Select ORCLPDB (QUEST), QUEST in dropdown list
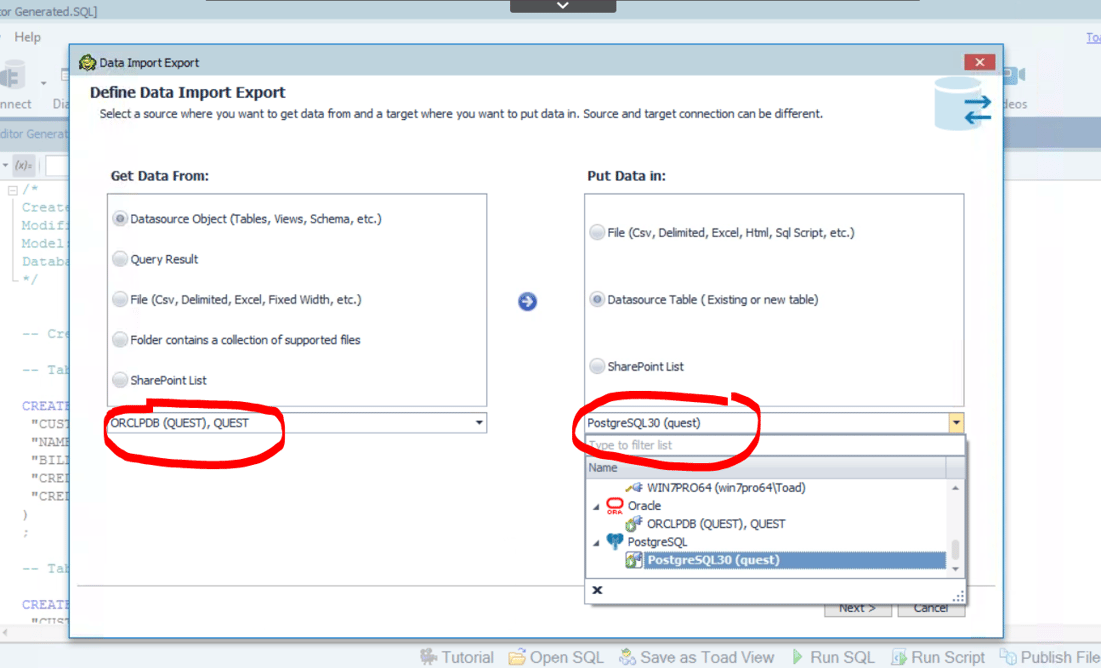This screenshot has height=668, width=1101. click(716, 524)
